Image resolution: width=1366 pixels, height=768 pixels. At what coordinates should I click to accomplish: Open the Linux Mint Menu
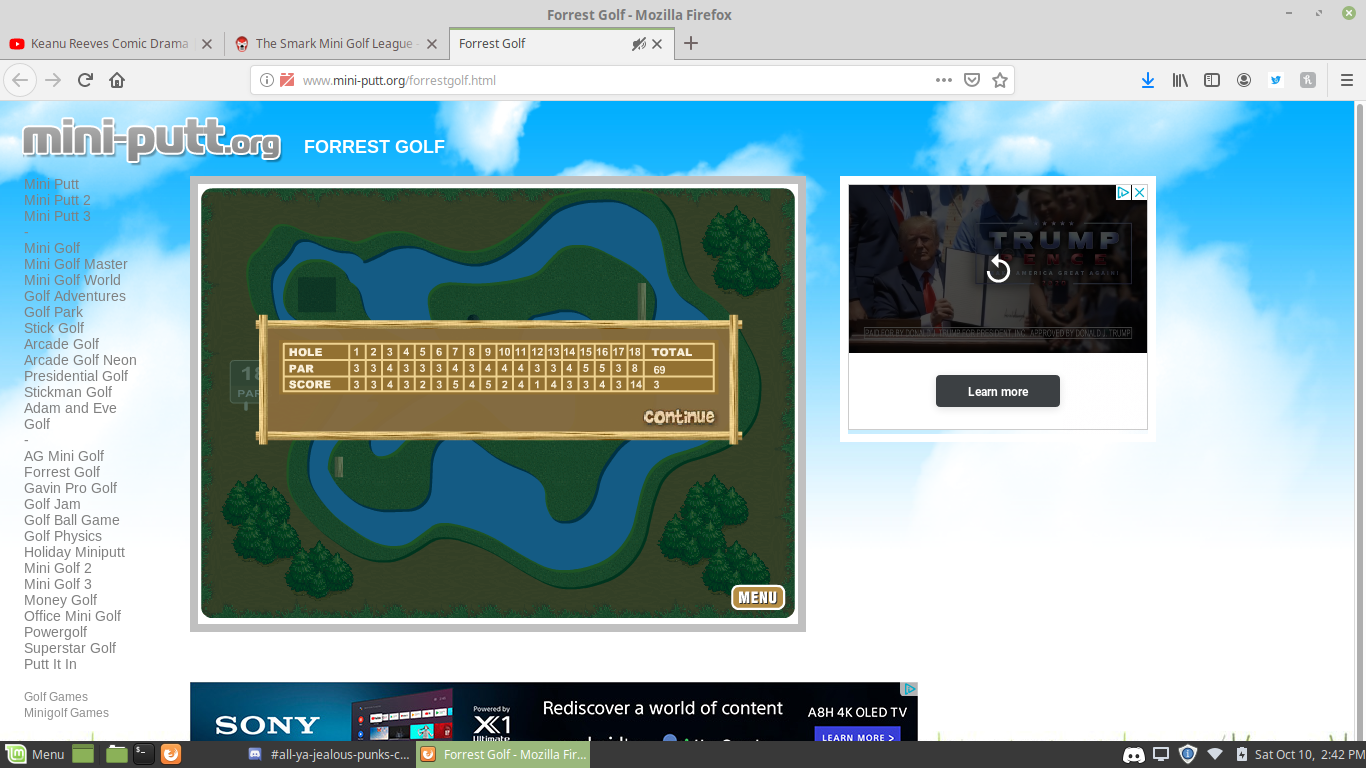[x=35, y=754]
